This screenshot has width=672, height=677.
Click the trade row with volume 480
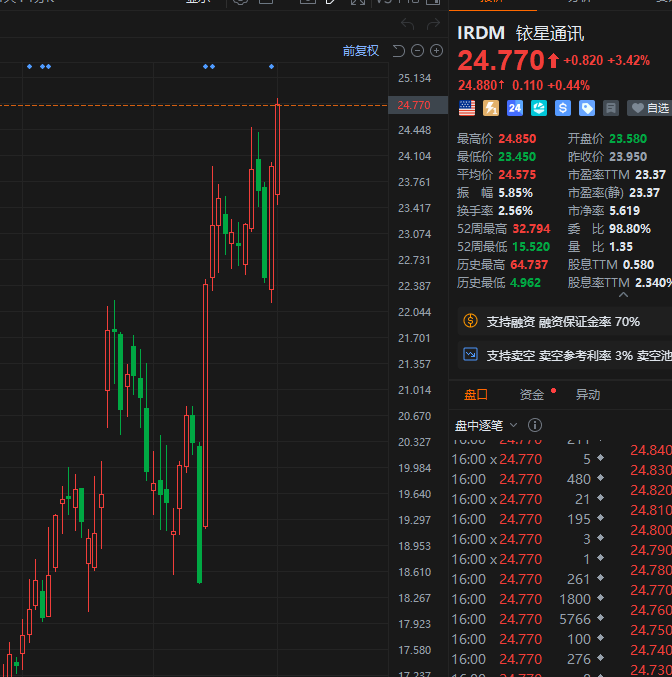pyautogui.click(x=528, y=479)
